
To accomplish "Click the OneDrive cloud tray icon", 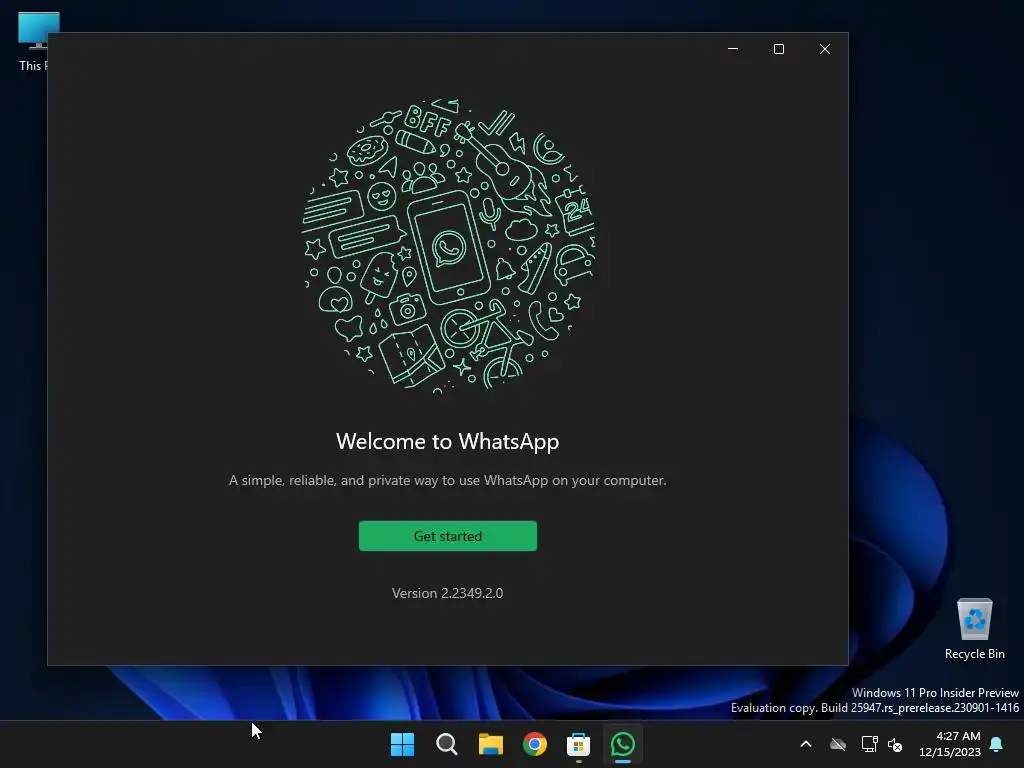I will (x=838, y=744).
